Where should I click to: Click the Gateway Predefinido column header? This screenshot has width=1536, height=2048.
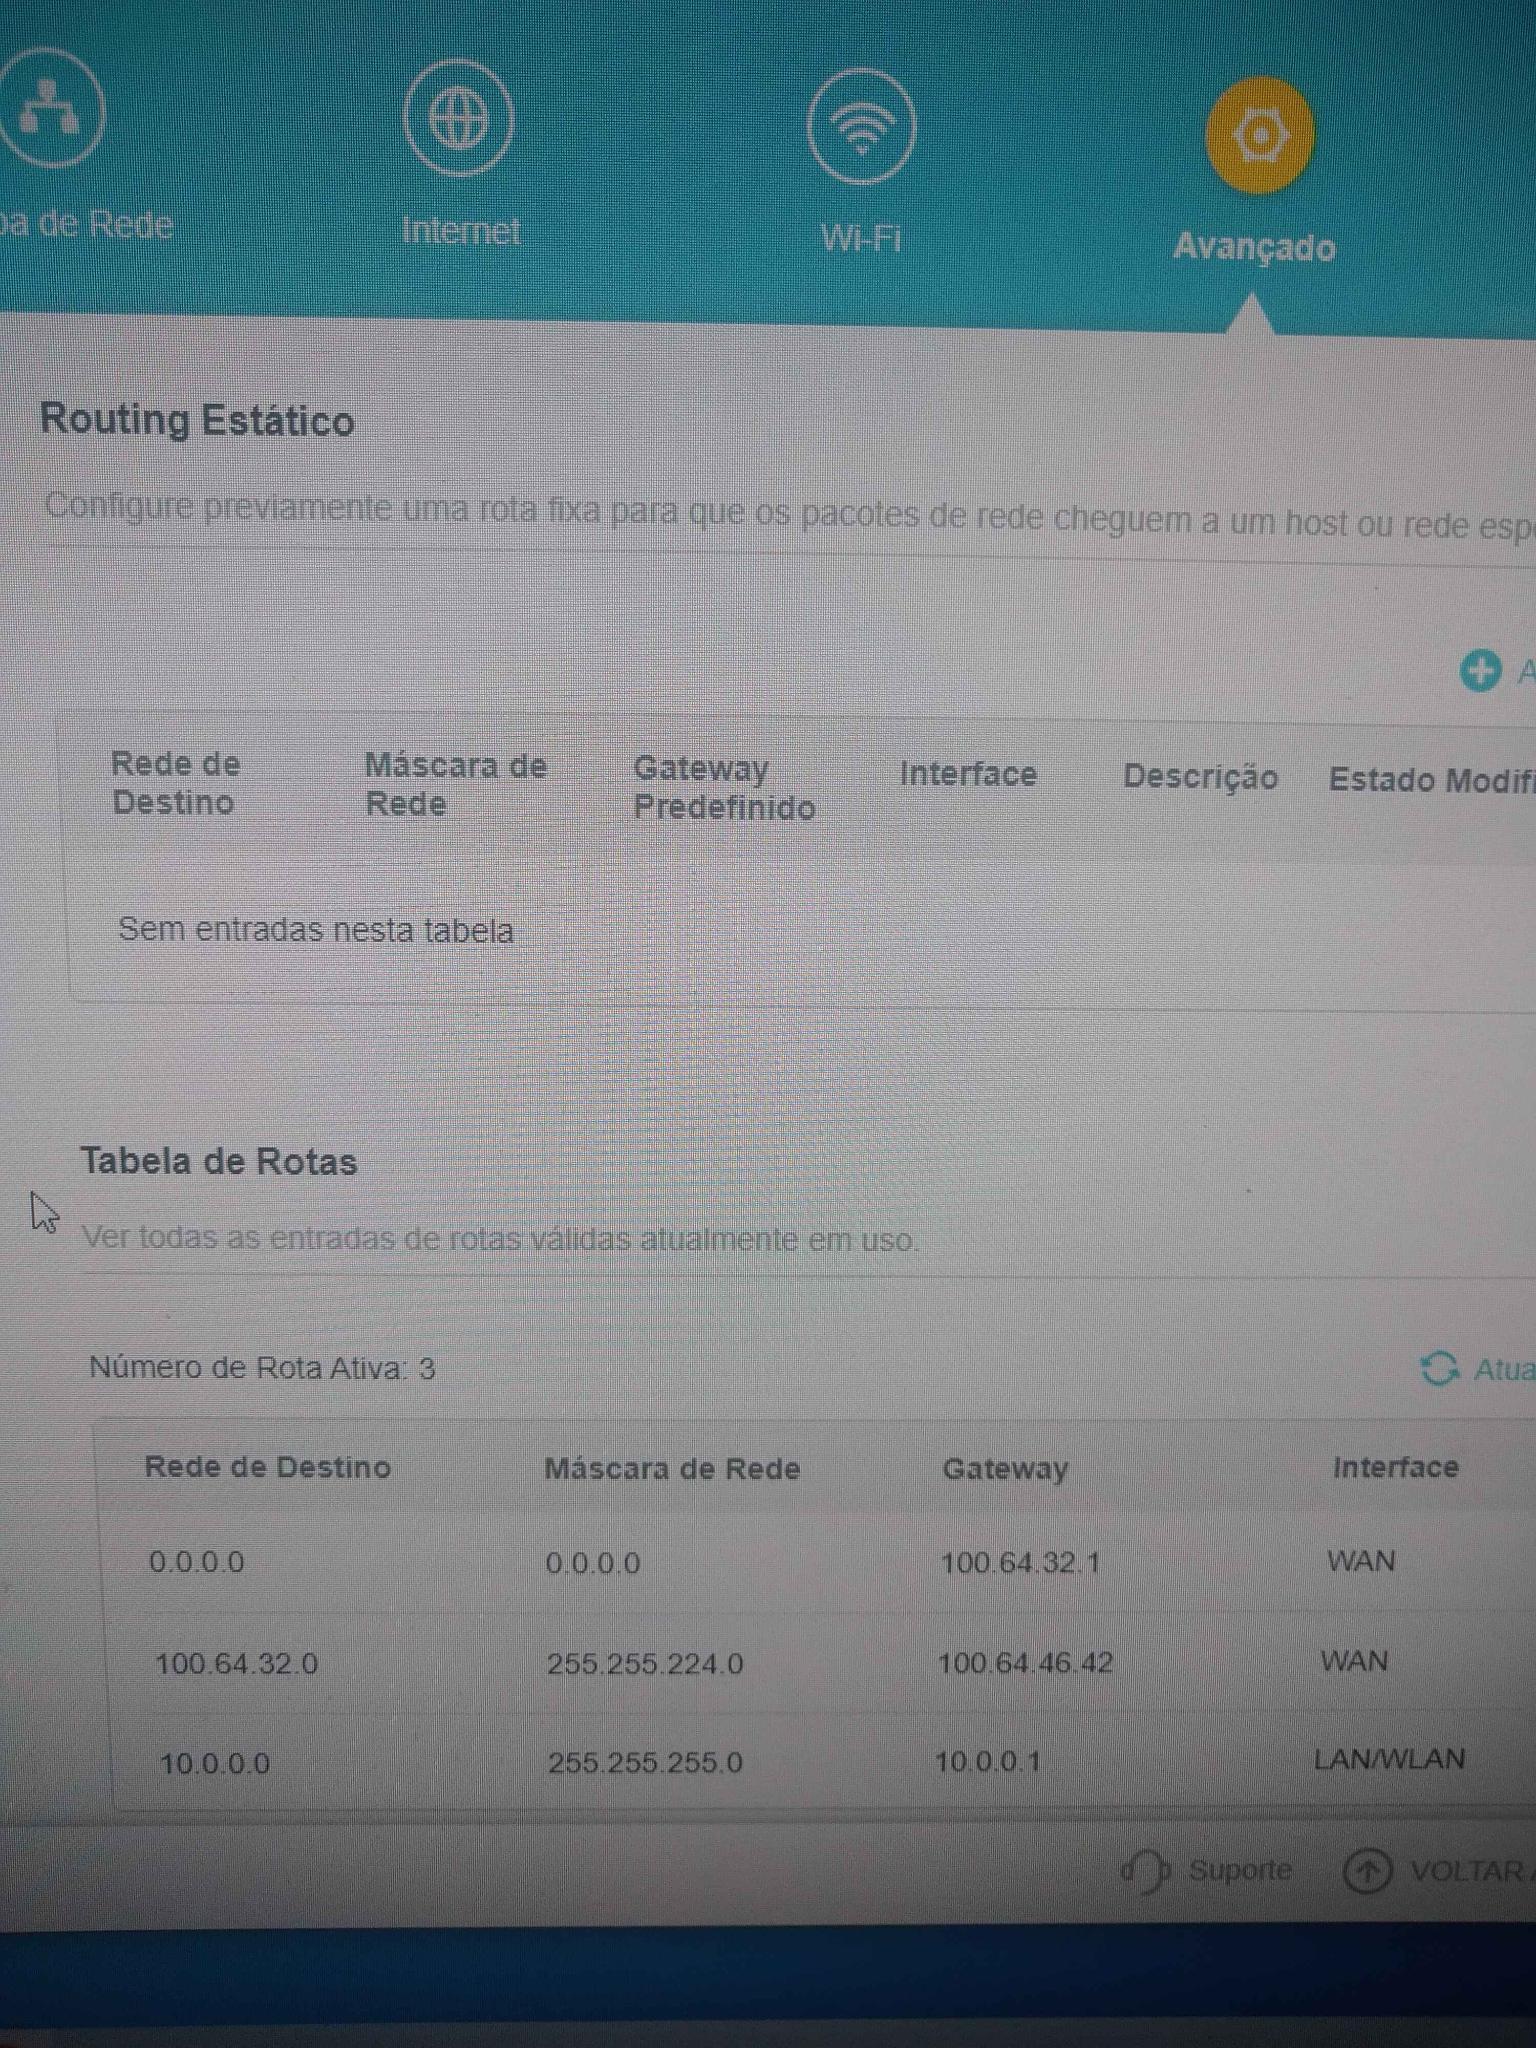click(x=724, y=788)
